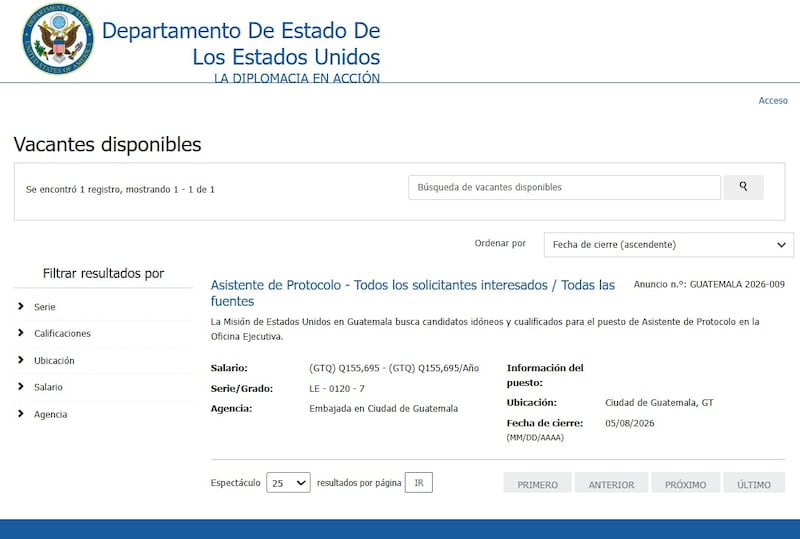
Task: Click the IR go button
Action: click(418, 483)
